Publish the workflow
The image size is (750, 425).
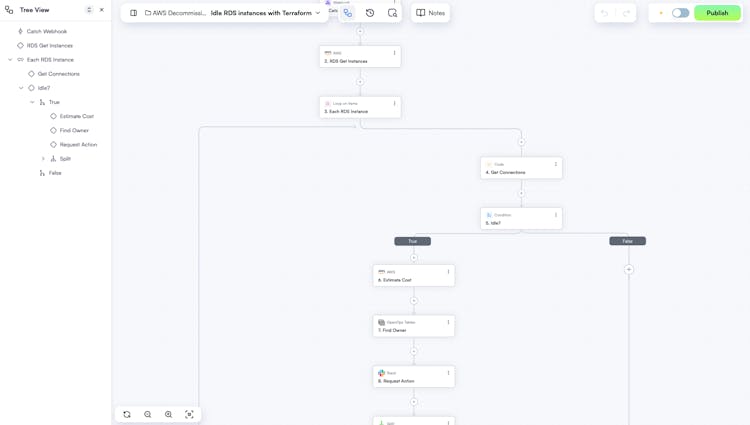click(717, 13)
